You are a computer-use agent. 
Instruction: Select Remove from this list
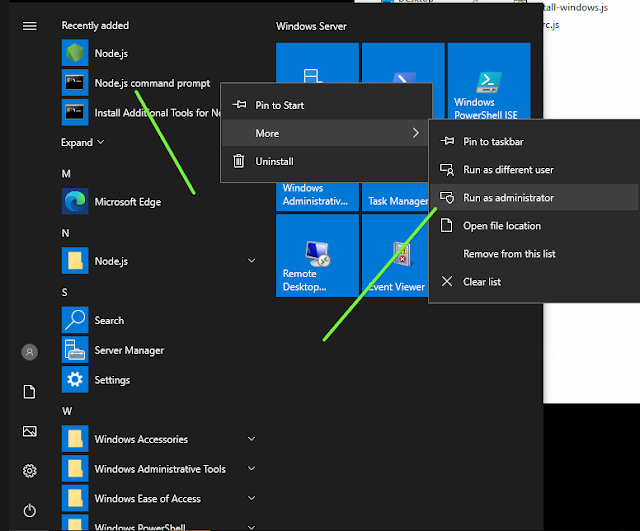(x=535, y=254)
